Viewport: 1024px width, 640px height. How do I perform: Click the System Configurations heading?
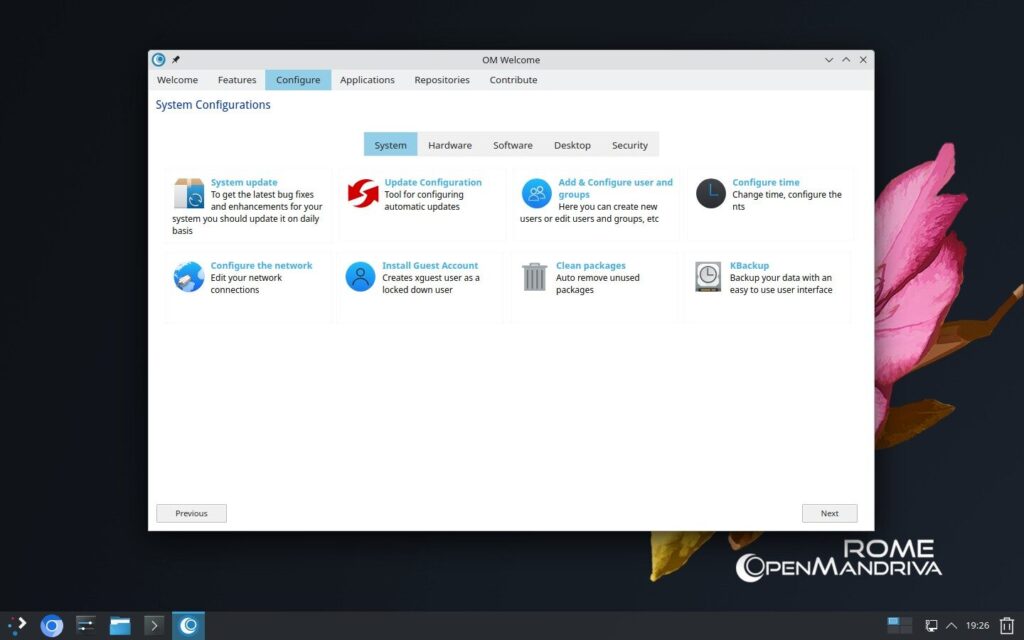[213, 104]
